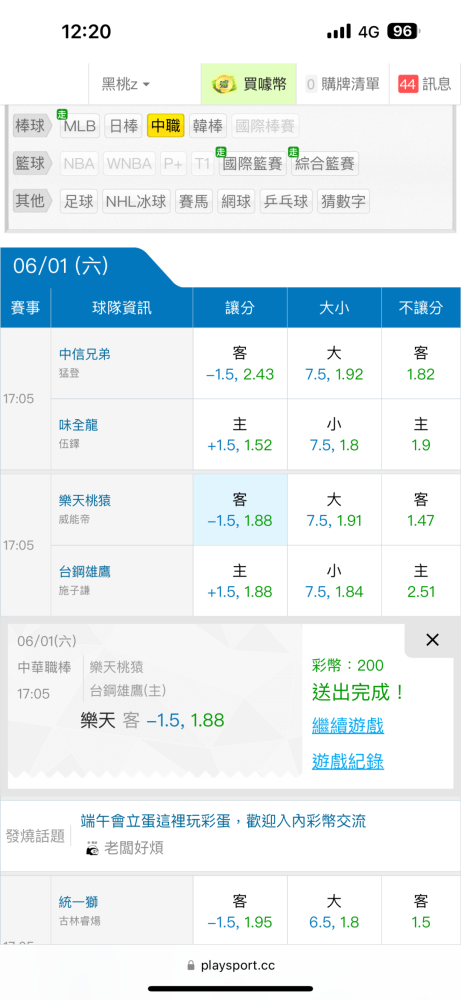Select the 韓棒 league tab
The width and height of the screenshot is (461, 1000).
(207, 126)
